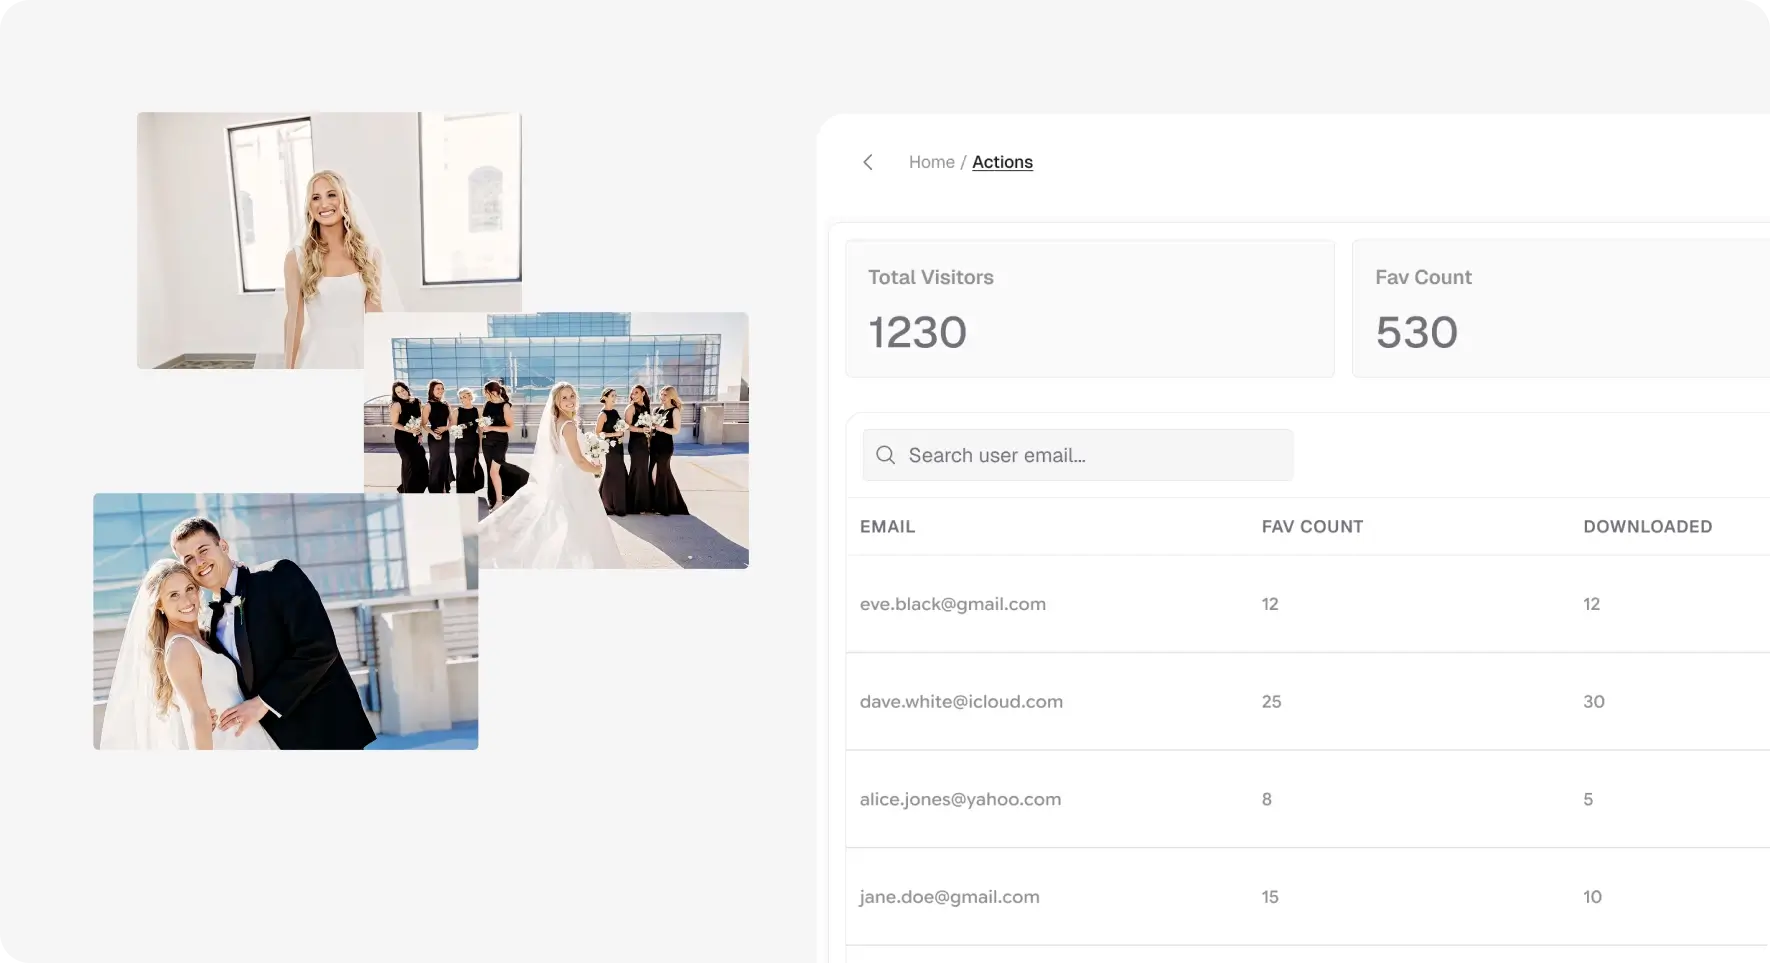Image resolution: width=1770 pixels, height=963 pixels.
Task: Click the search magnifier icon
Action: (x=885, y=455)
